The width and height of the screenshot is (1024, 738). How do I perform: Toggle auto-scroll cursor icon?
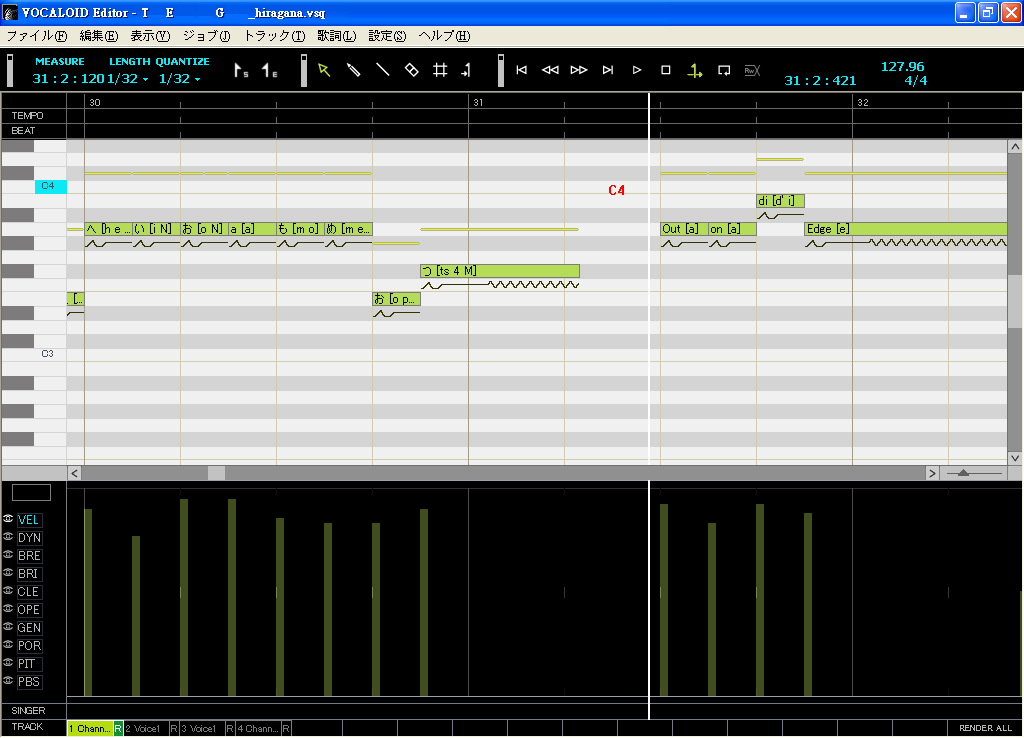[x=695, y=71]
